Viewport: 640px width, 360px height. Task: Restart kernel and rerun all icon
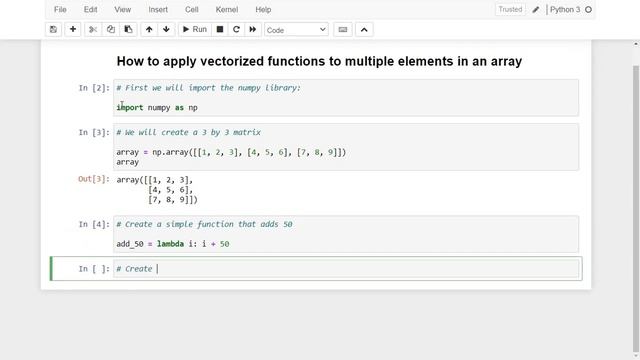253,29
